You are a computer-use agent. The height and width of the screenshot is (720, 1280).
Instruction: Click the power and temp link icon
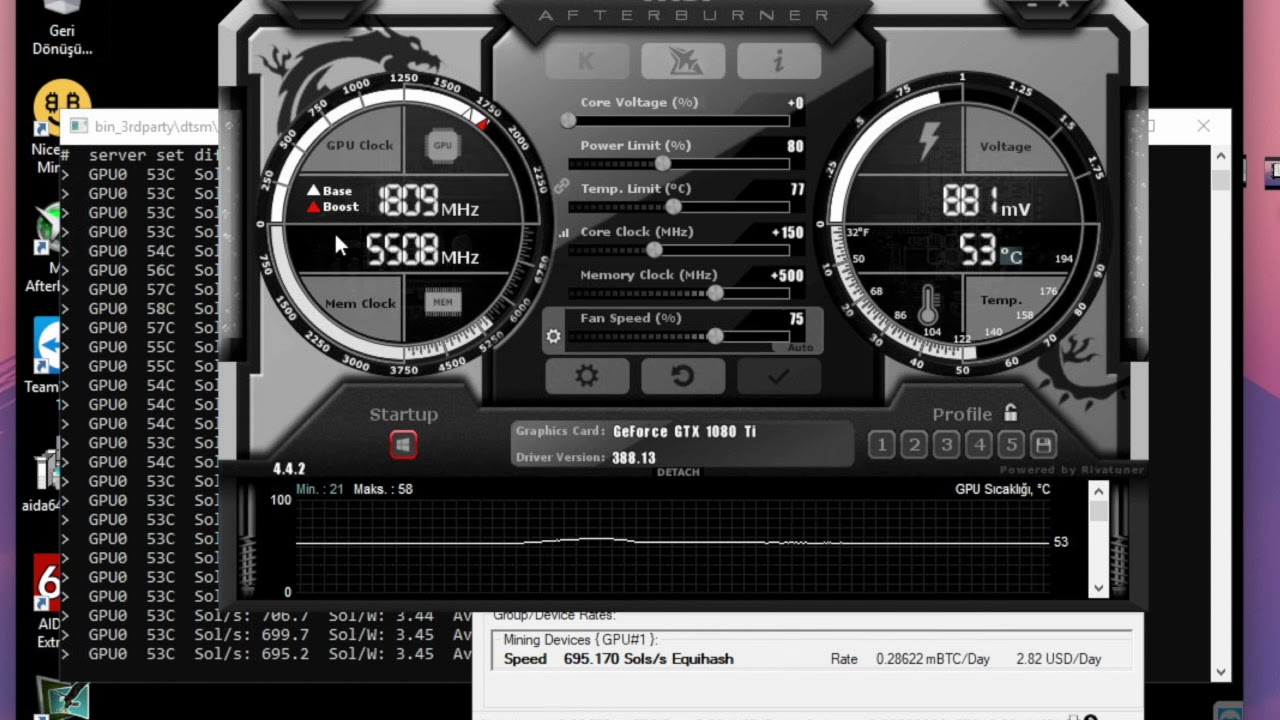coord(561,185)
